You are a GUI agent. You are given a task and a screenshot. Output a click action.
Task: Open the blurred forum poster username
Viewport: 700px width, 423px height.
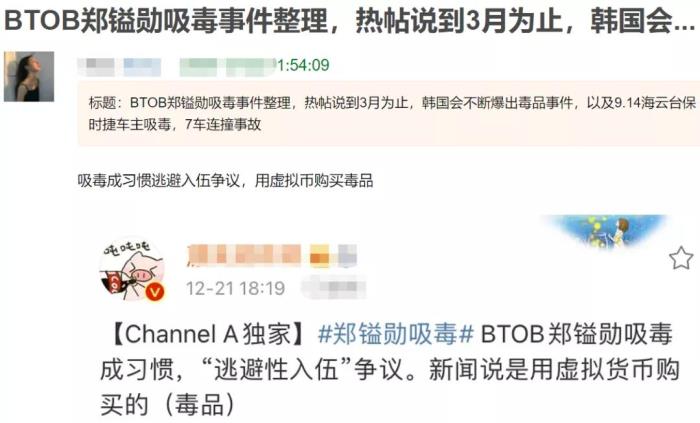[x=120, y=66]
